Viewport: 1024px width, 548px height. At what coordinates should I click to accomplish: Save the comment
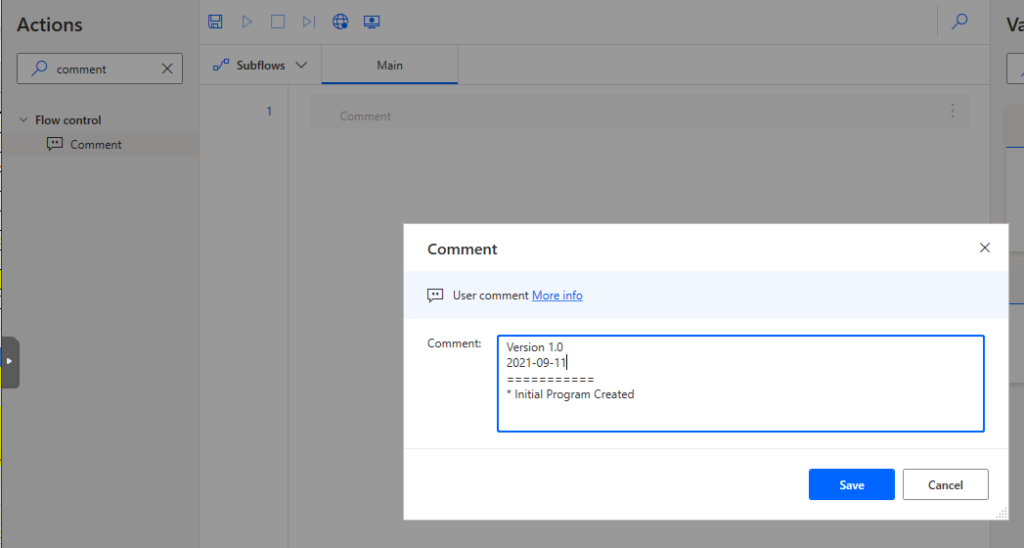tap(852, 485)
